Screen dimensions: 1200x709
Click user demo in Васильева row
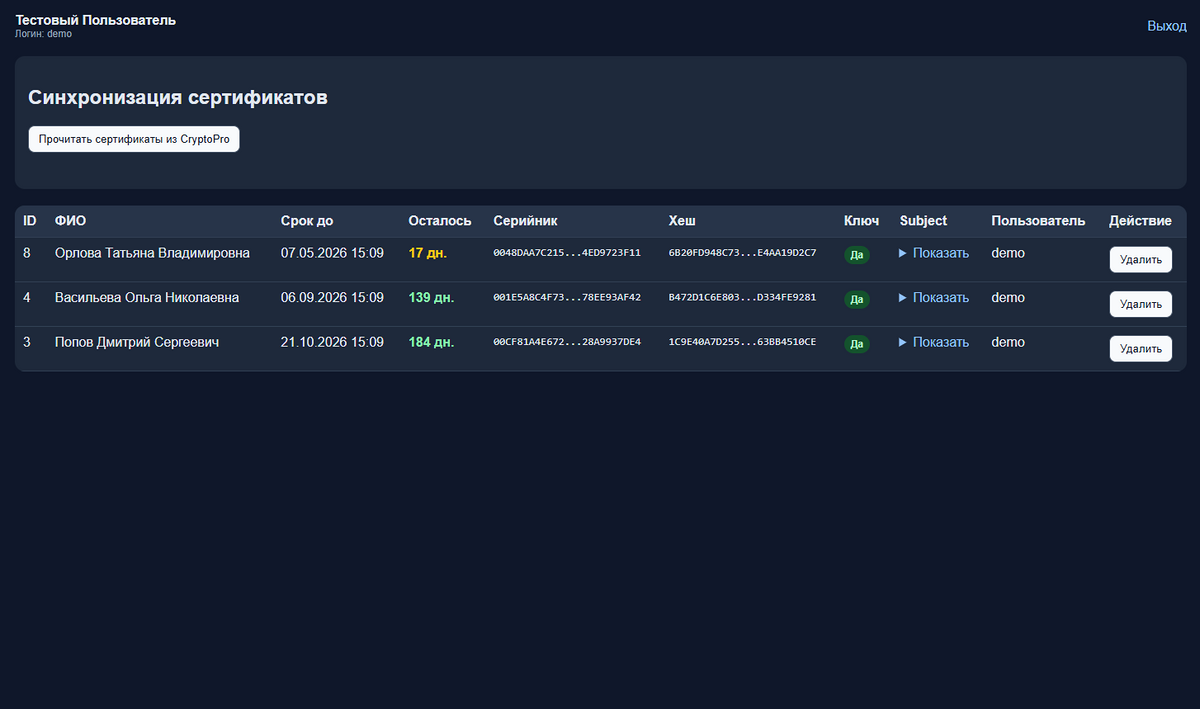pyautogui.click(x=1008, y=297)
